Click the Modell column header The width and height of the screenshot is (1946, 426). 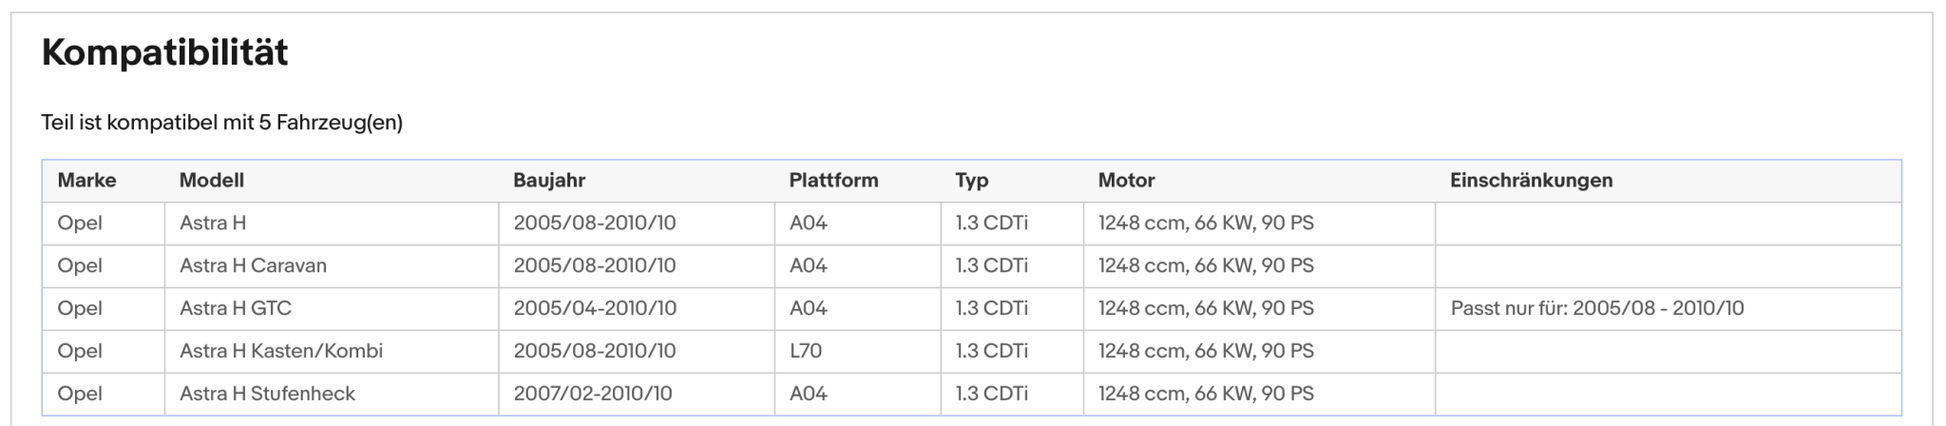(211, 180)
